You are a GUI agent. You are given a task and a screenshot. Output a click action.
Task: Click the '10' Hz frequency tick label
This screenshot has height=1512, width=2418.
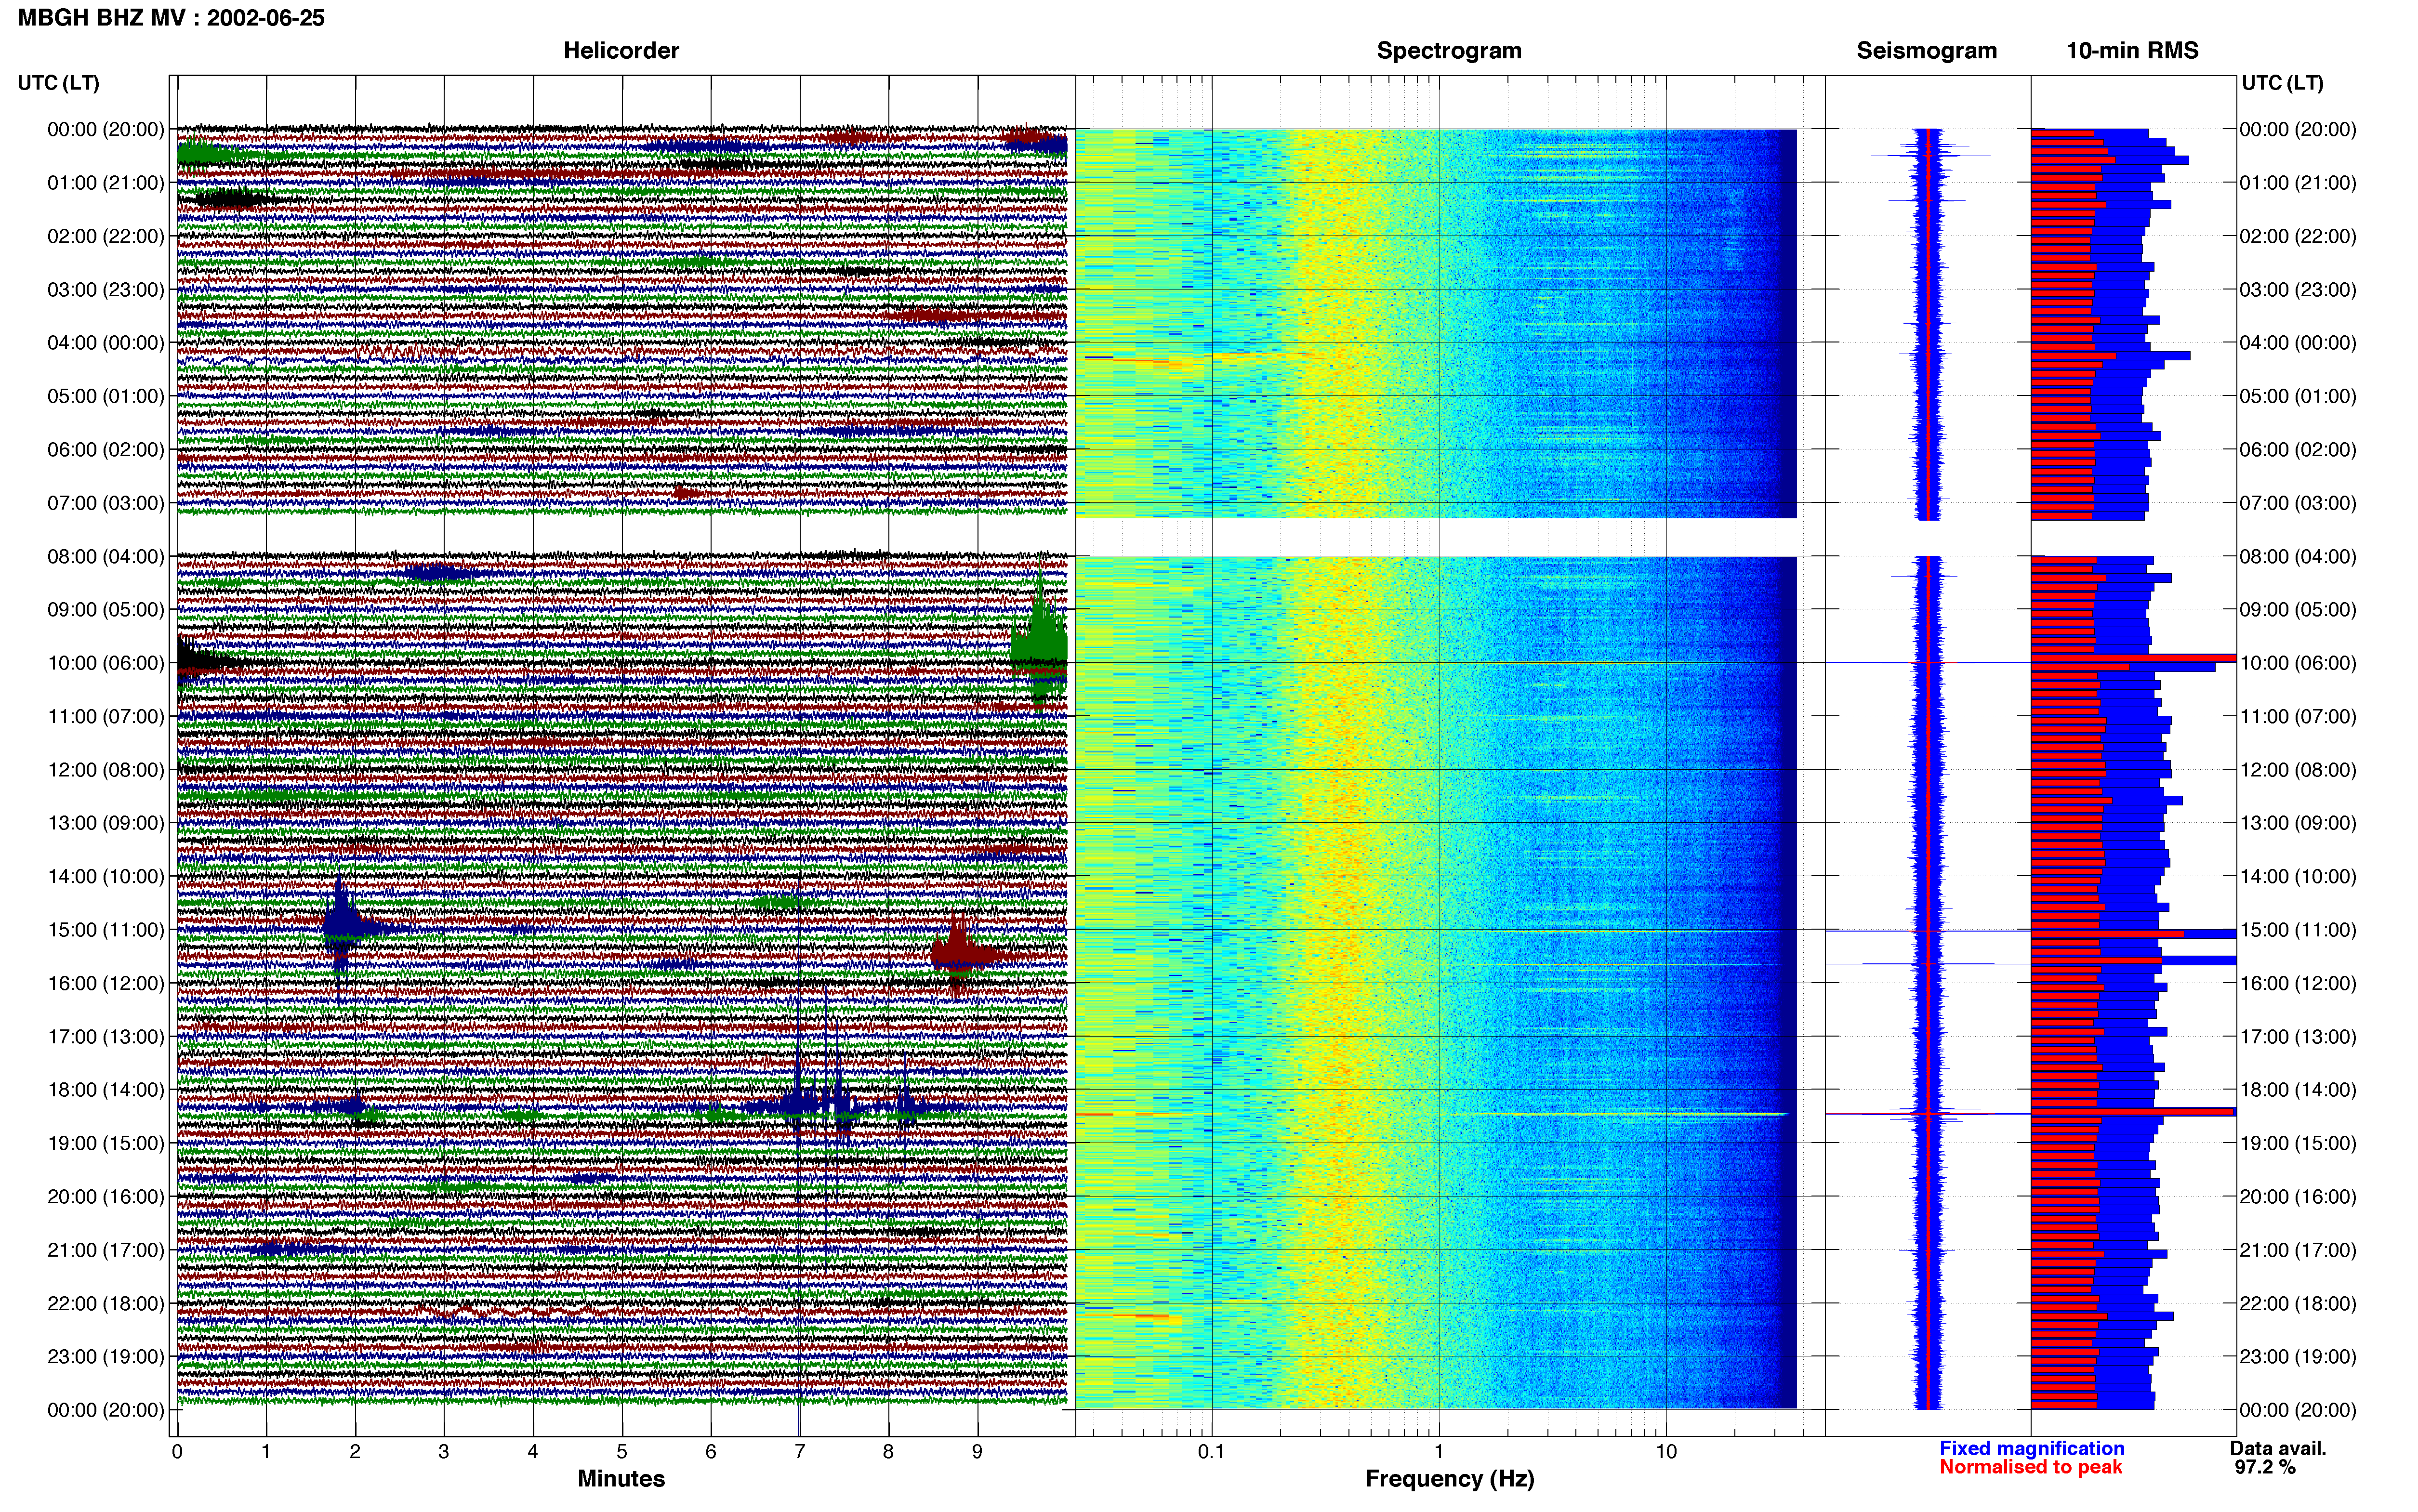[x=1666, y=1452]
